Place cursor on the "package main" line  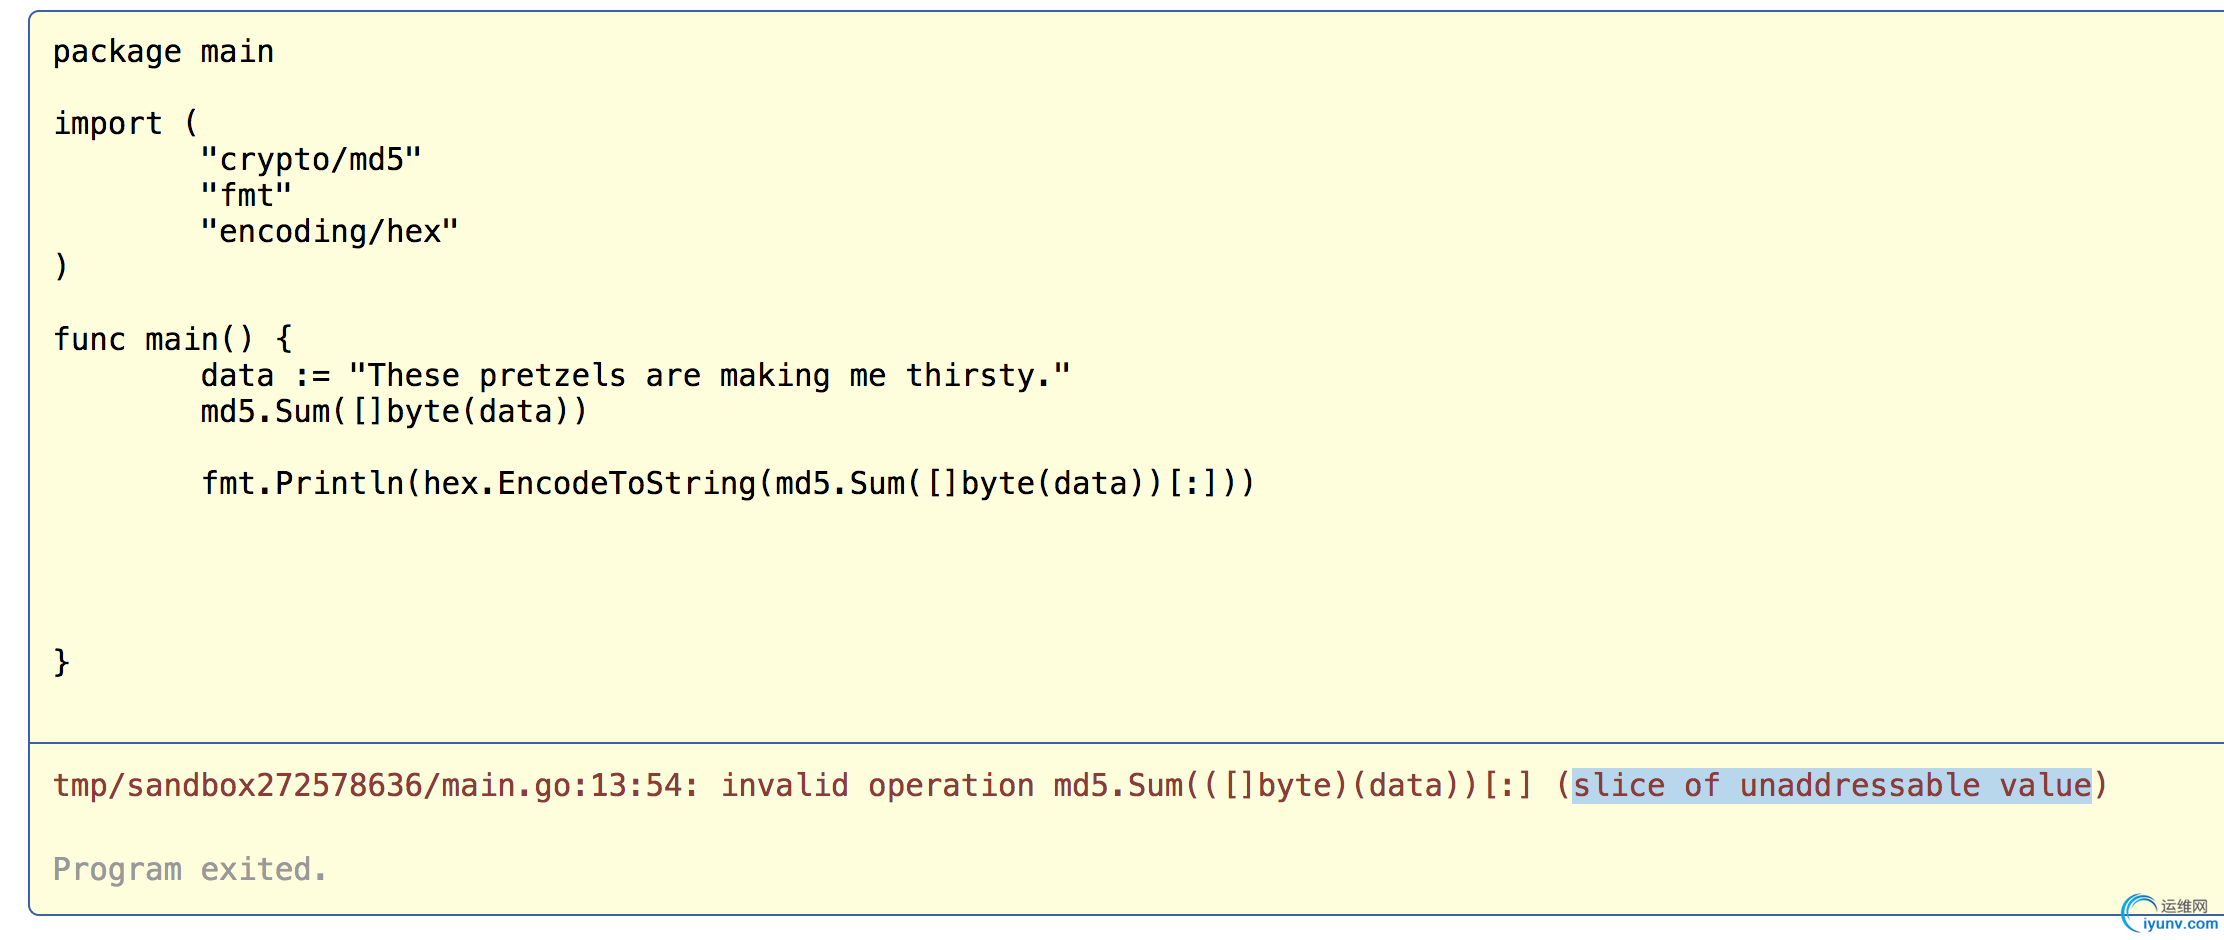click(163, 52)
